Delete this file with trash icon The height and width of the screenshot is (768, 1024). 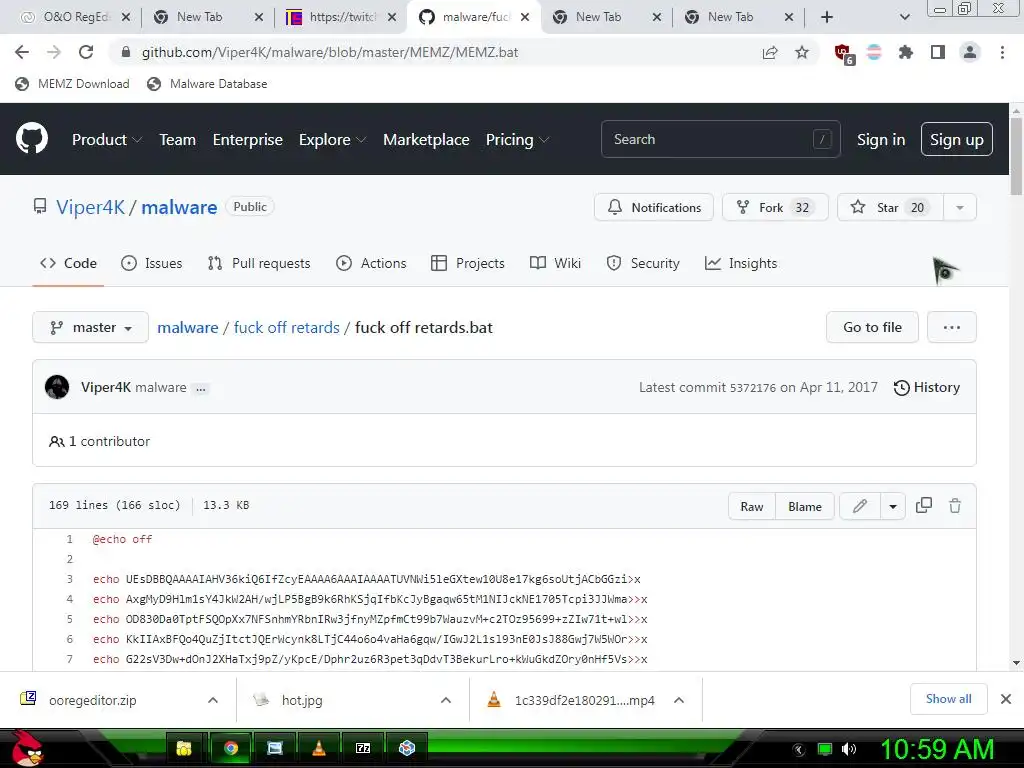(x=955, y=505)
